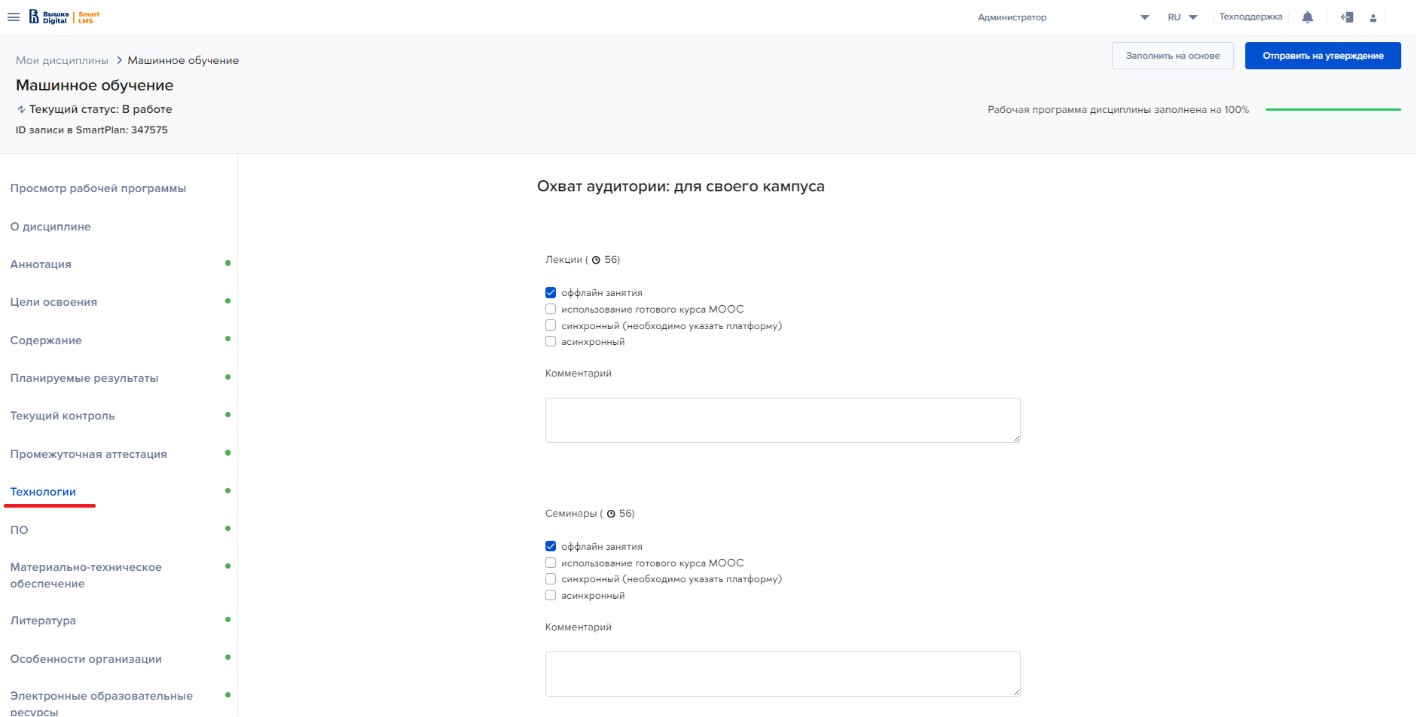Open the hamburger menu in the header

tap(14, 17)
